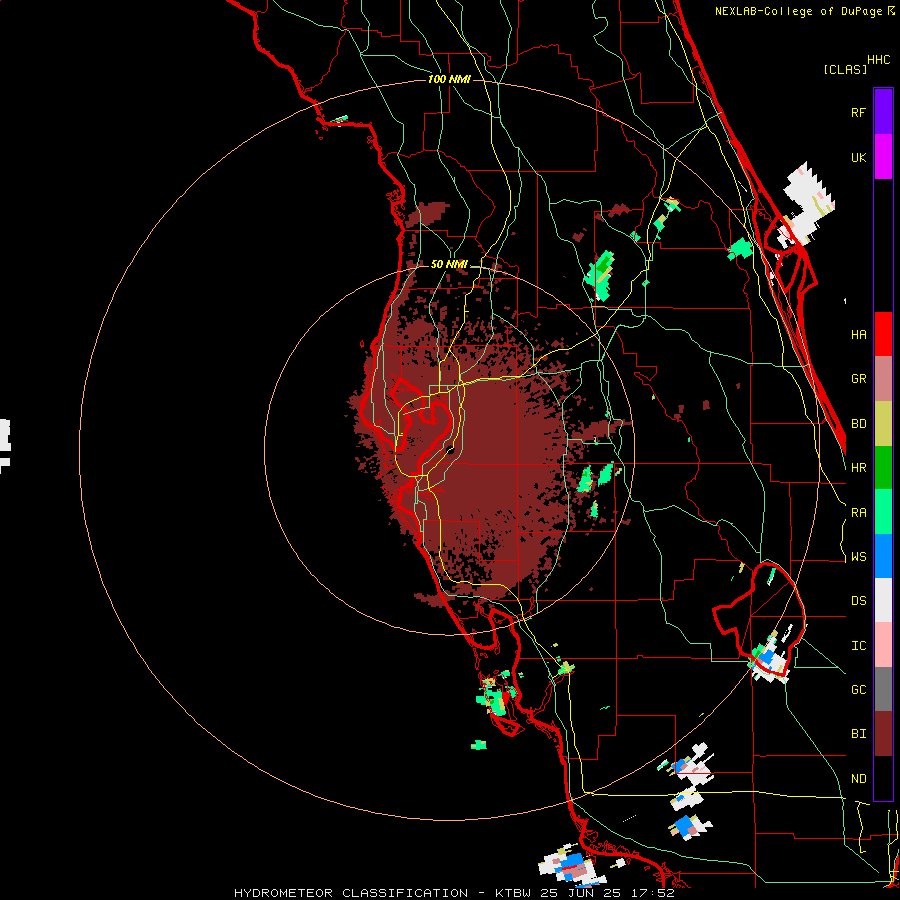Image resolution: width=900 pixels, height=900 pixels.
Task: Click the '[CLAS]' legend header
Action: (x=845, y=69)
